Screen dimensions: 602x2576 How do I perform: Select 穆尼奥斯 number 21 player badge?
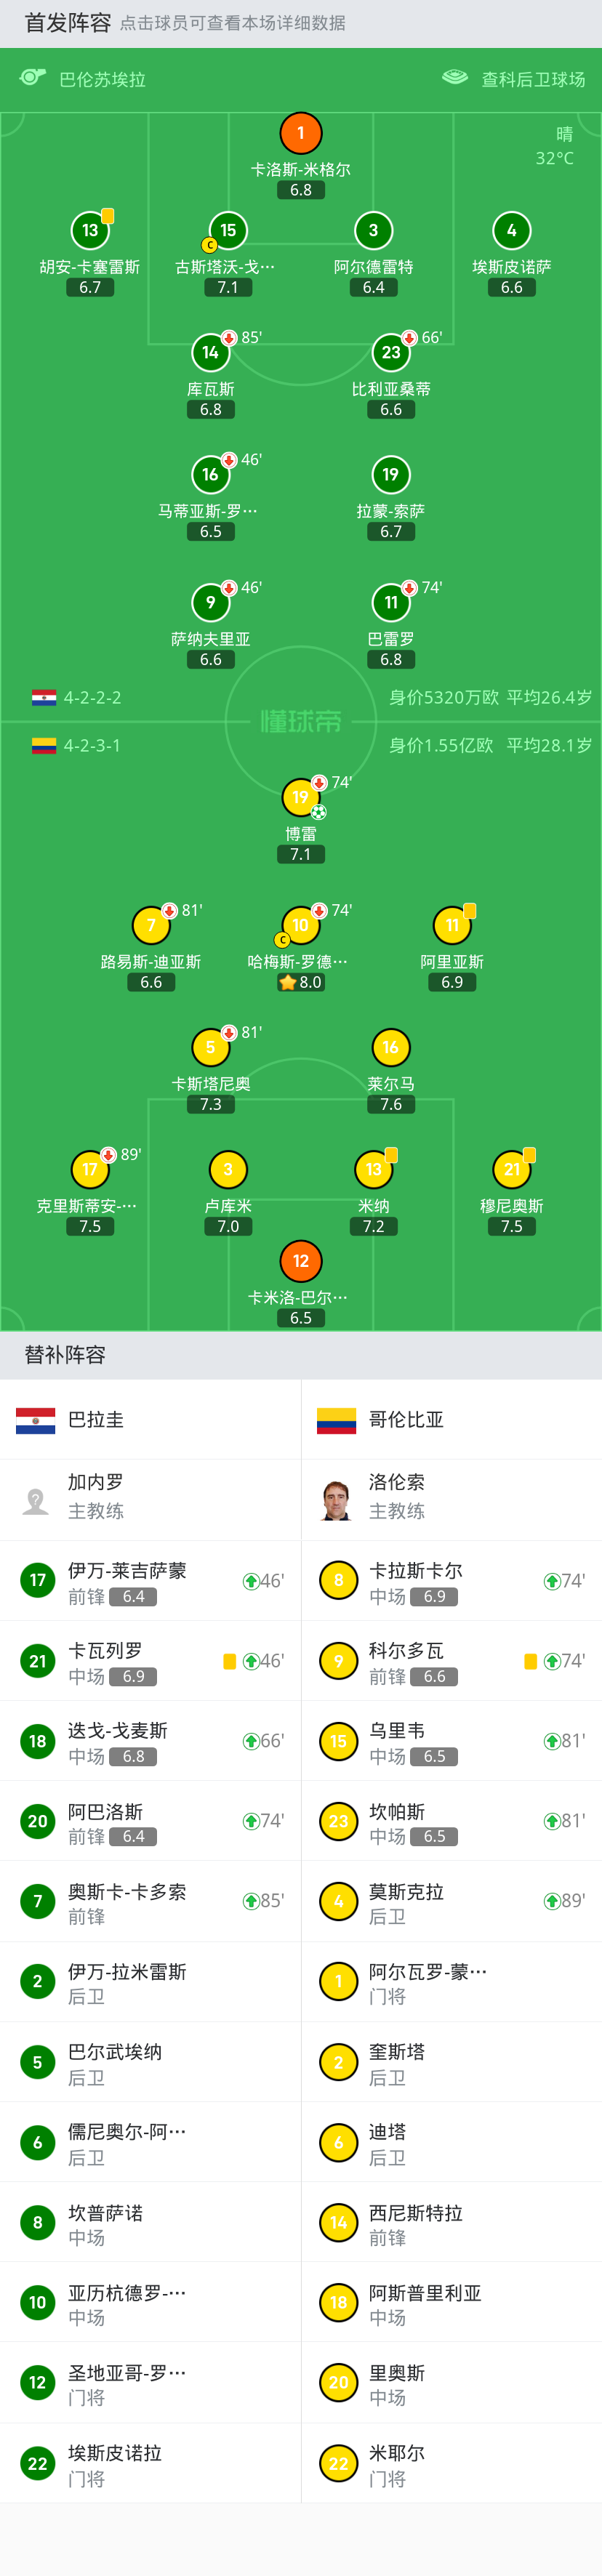coord(511,1169)
